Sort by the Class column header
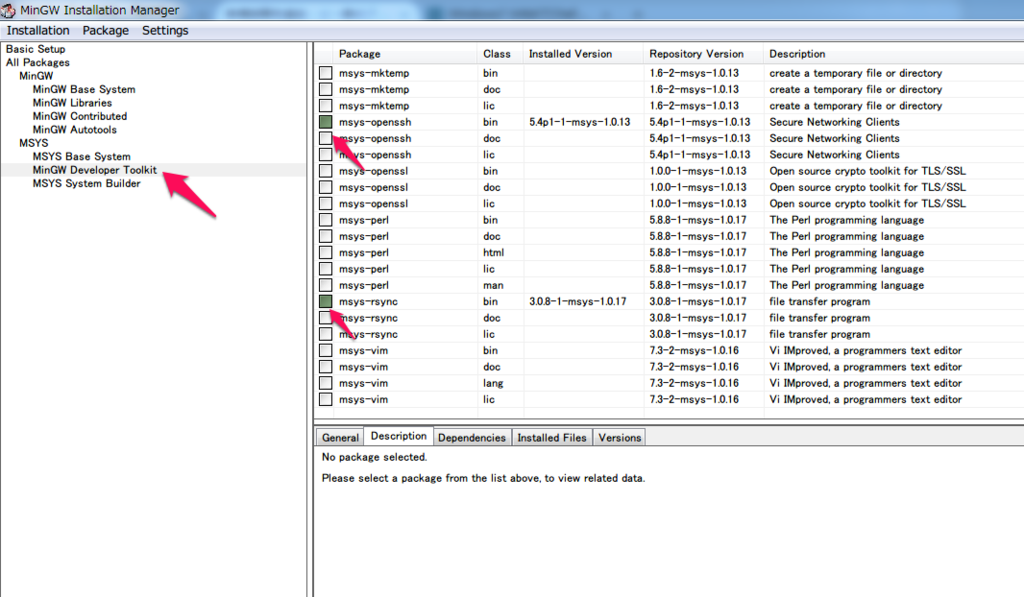The width and height of the screenshot is (1024, 597). 500,54
